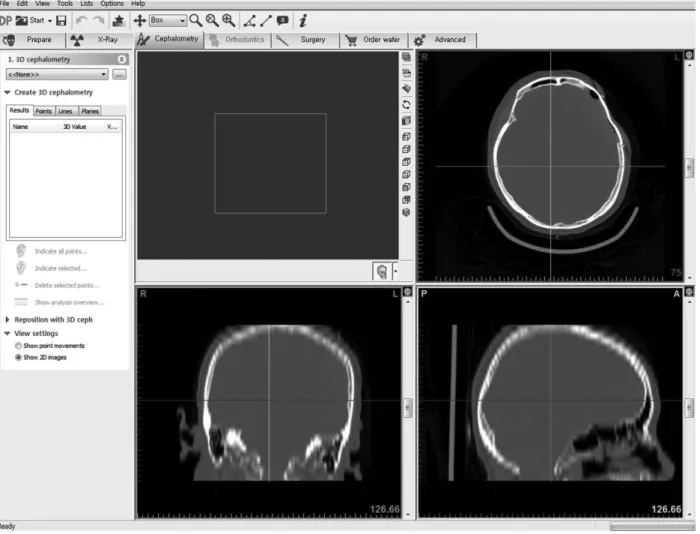Open the <<None>> analysis dropdown
700x534 pixels.
(57, 75)
